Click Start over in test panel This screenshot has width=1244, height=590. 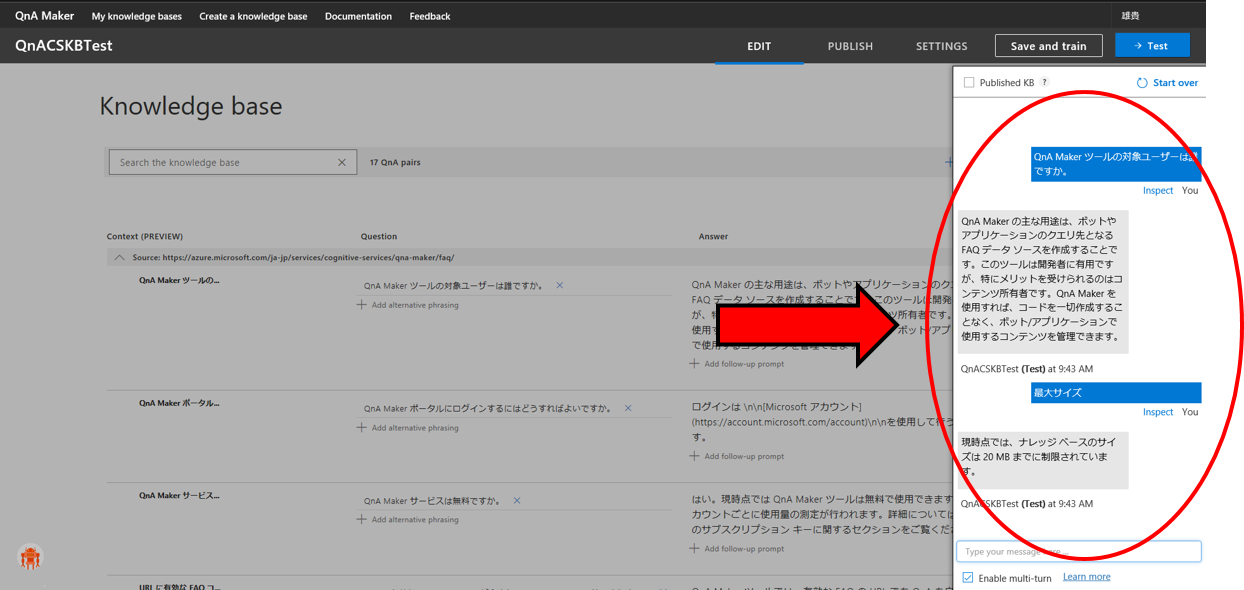point(1175,83)
